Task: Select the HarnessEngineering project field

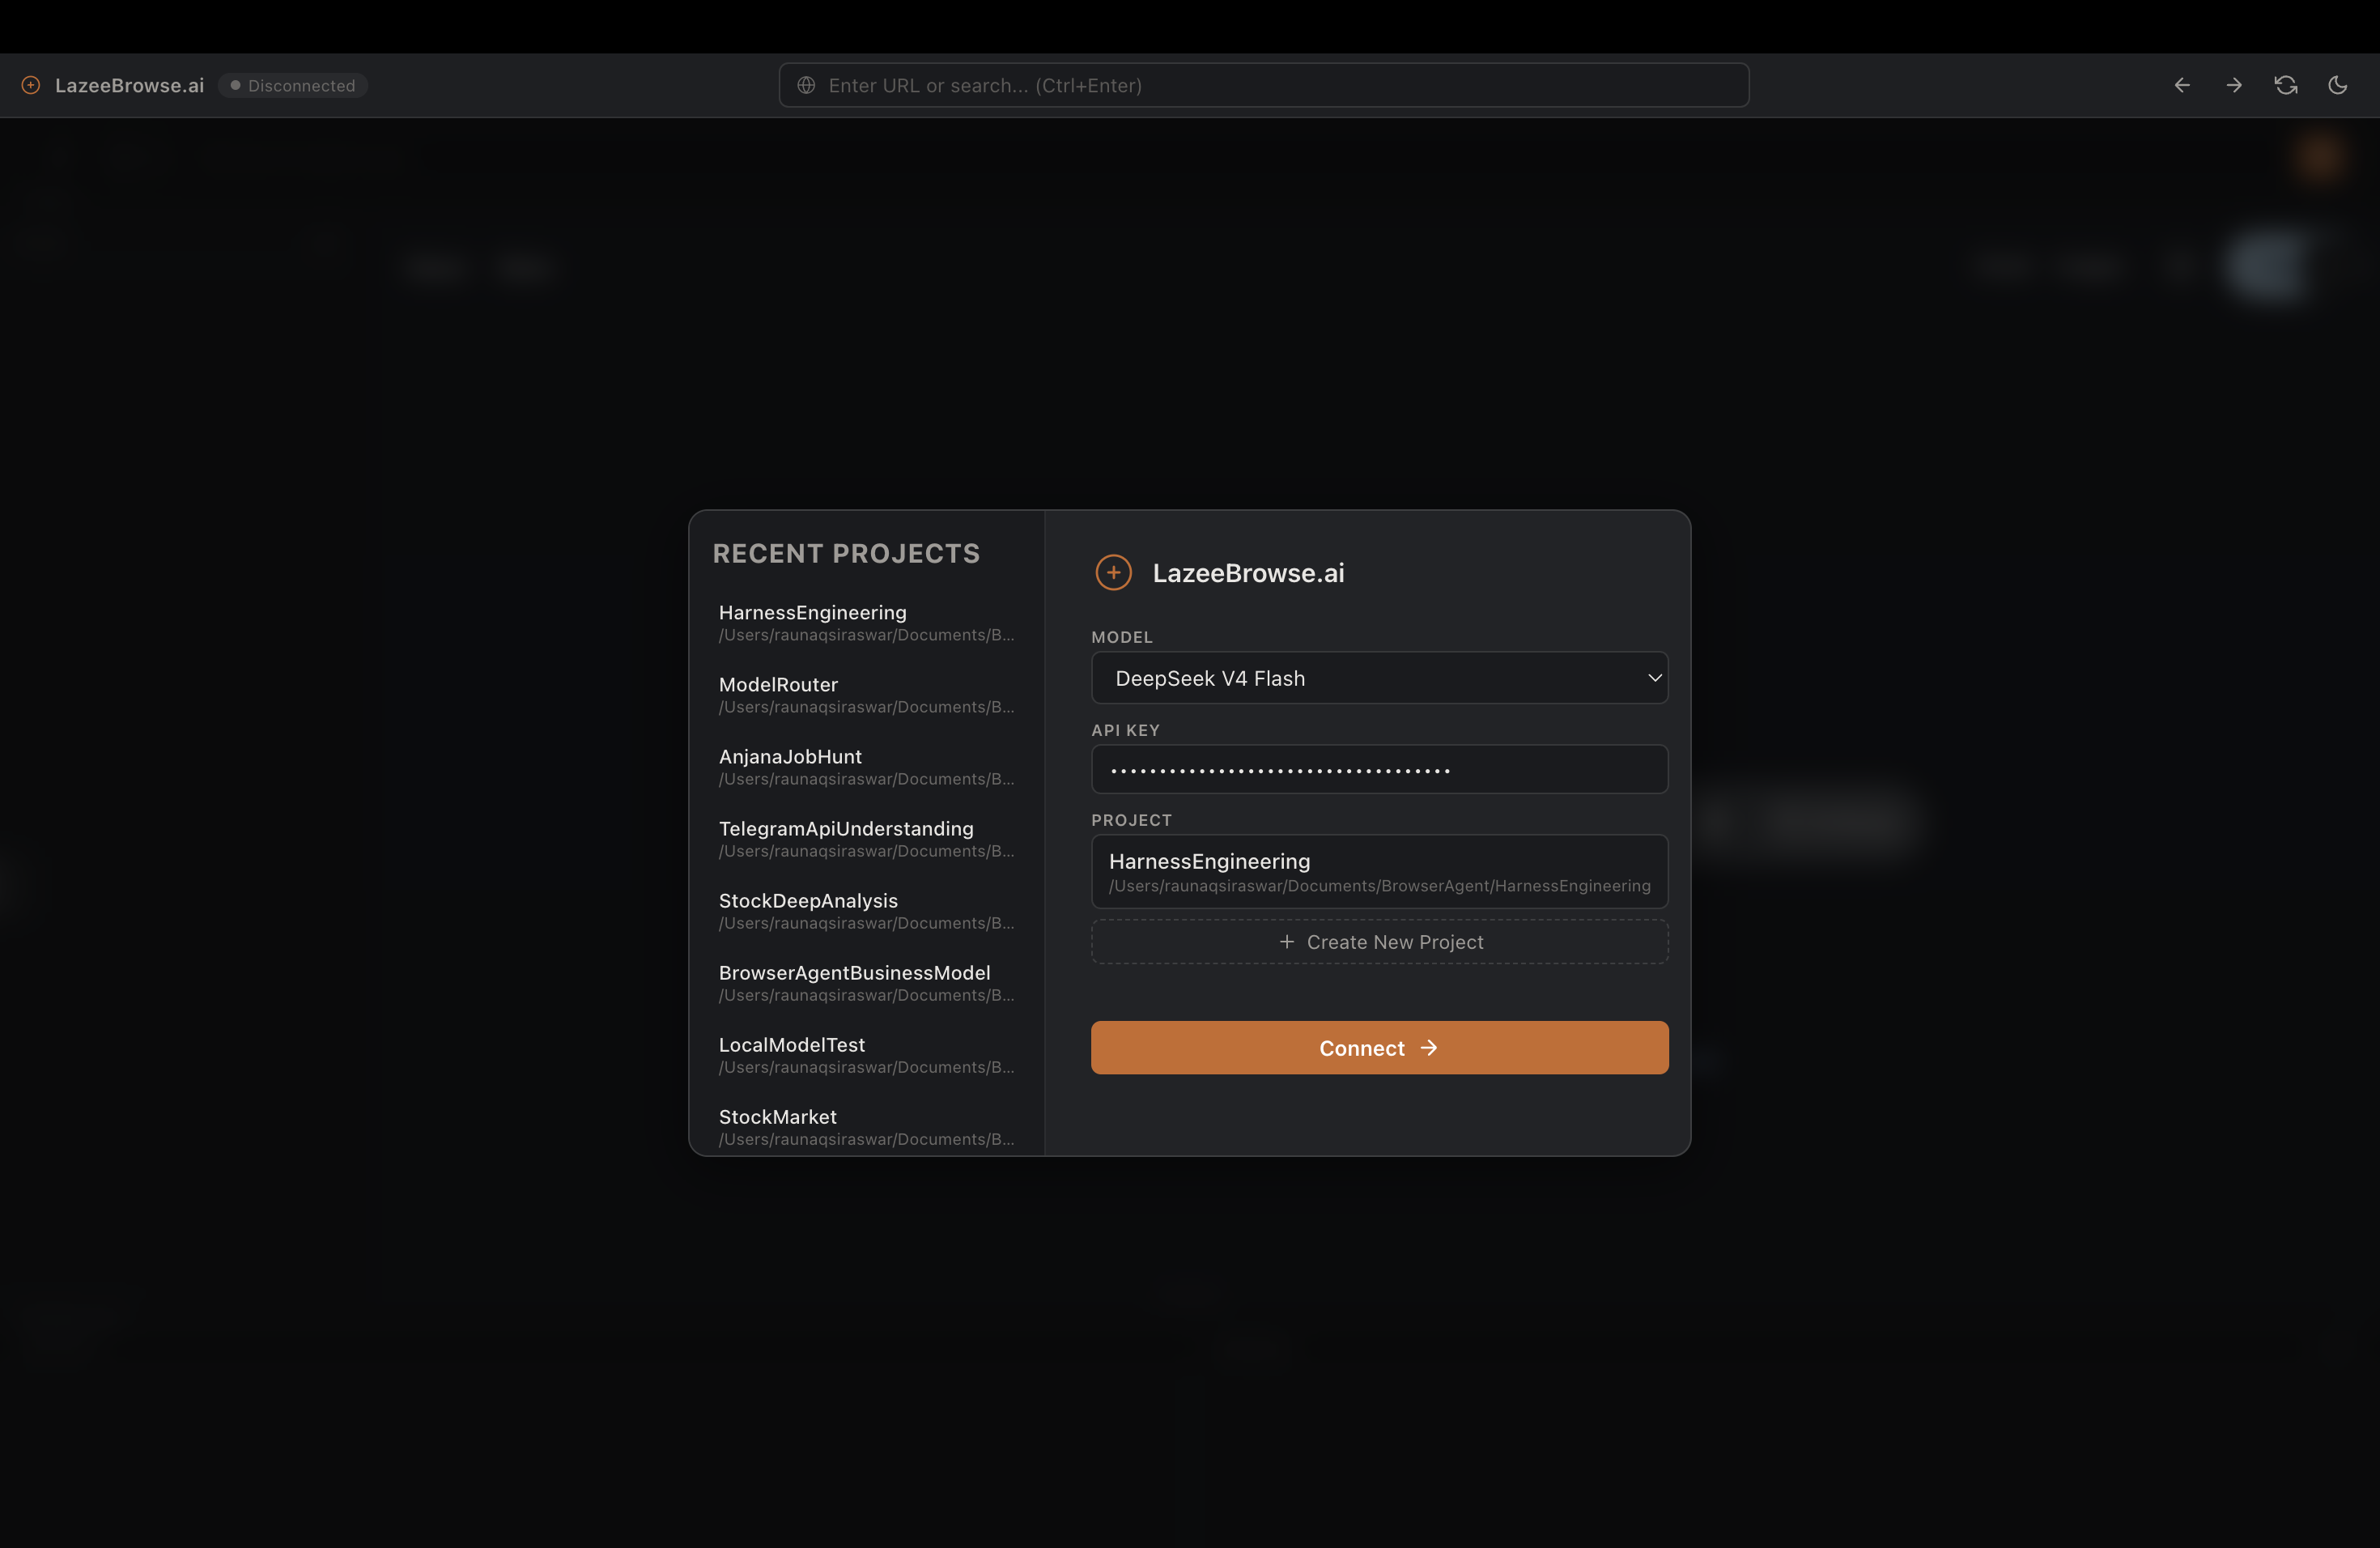Action: click(1379, 871)
